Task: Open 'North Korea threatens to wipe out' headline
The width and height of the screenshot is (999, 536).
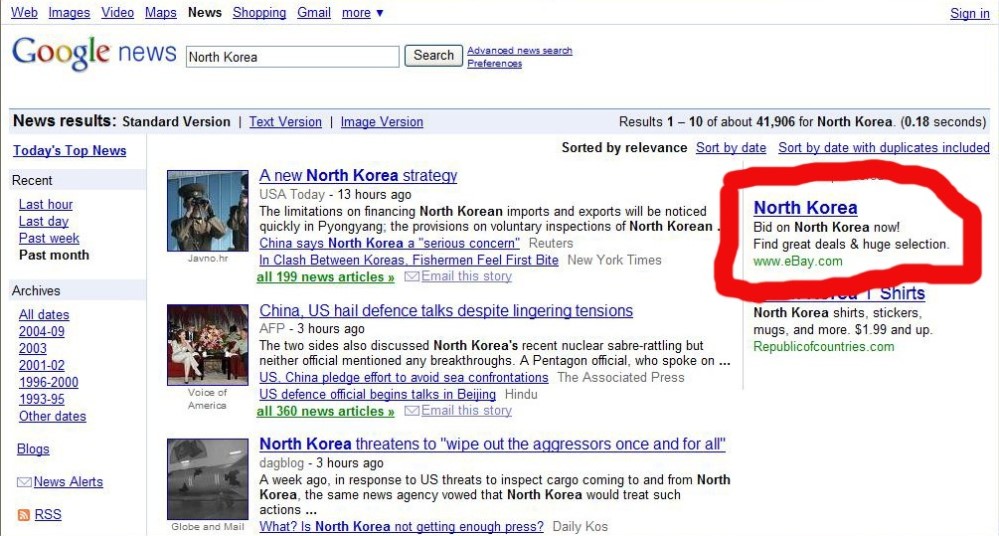Action: pyautogui.click(x=492, y=444)
